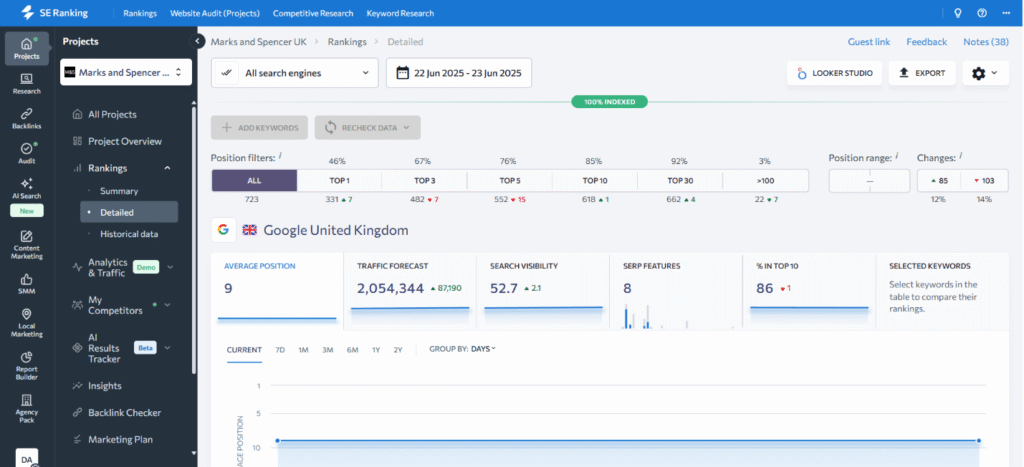This screenshot has height=467, width=1024.
Task: Open Competitive Research top menu
Action: [x=313, y=13]
